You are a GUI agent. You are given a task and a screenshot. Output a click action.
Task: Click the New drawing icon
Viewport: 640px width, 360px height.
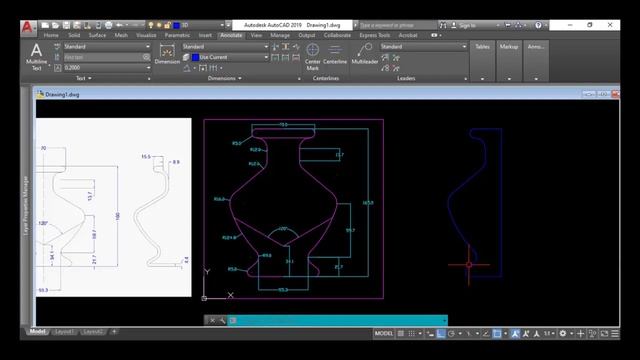coord(45,25)
